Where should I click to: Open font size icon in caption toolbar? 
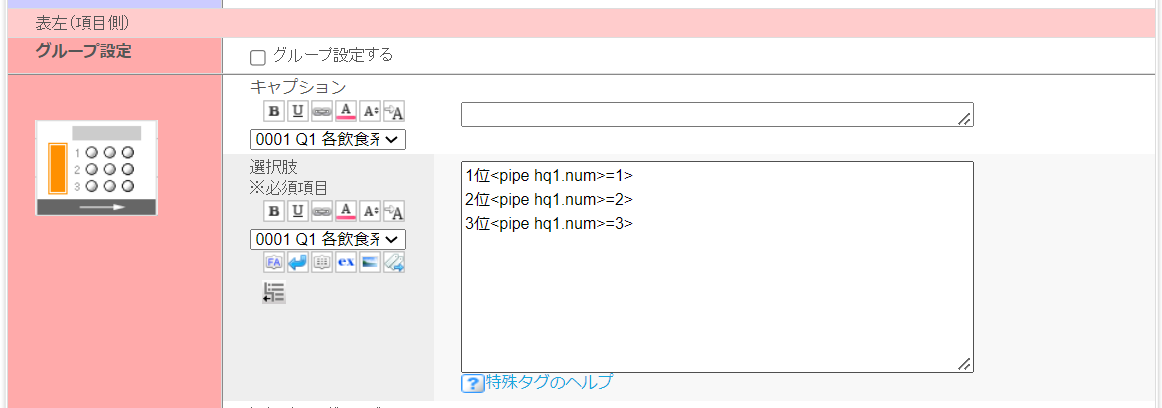(x=370, y=111)
